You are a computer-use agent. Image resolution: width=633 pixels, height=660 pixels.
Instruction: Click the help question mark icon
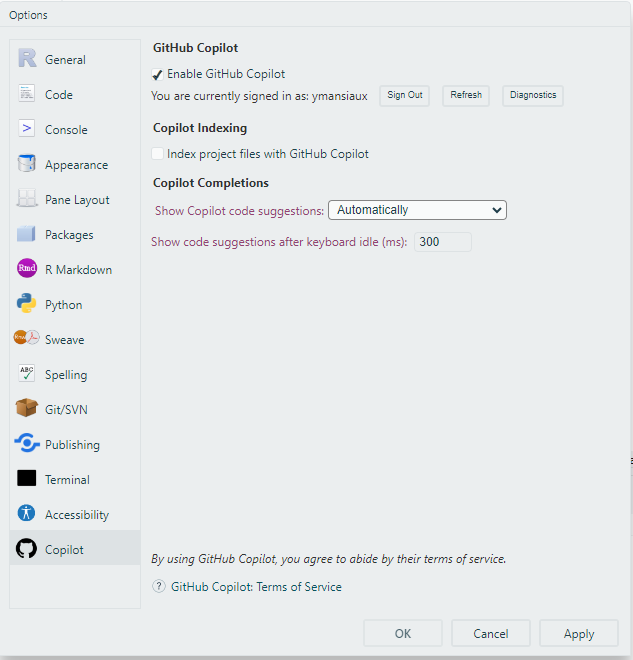[x=159, y=586]
